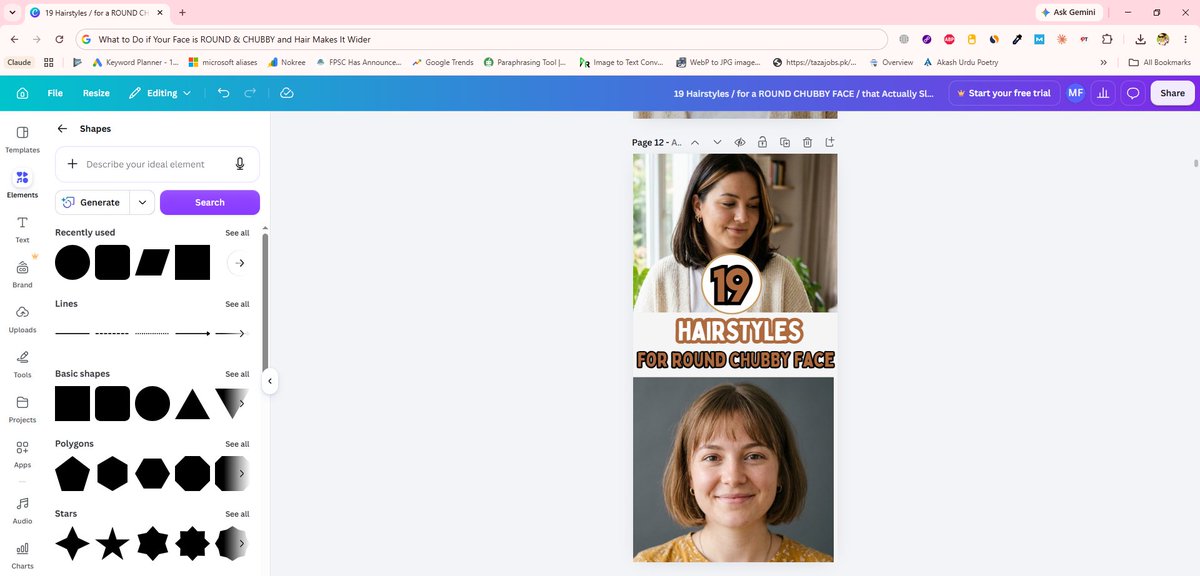Click the Describe your ideal element field
This screenshot has width=1200, height=576.
pyautogui.click(x=157, y=164)
